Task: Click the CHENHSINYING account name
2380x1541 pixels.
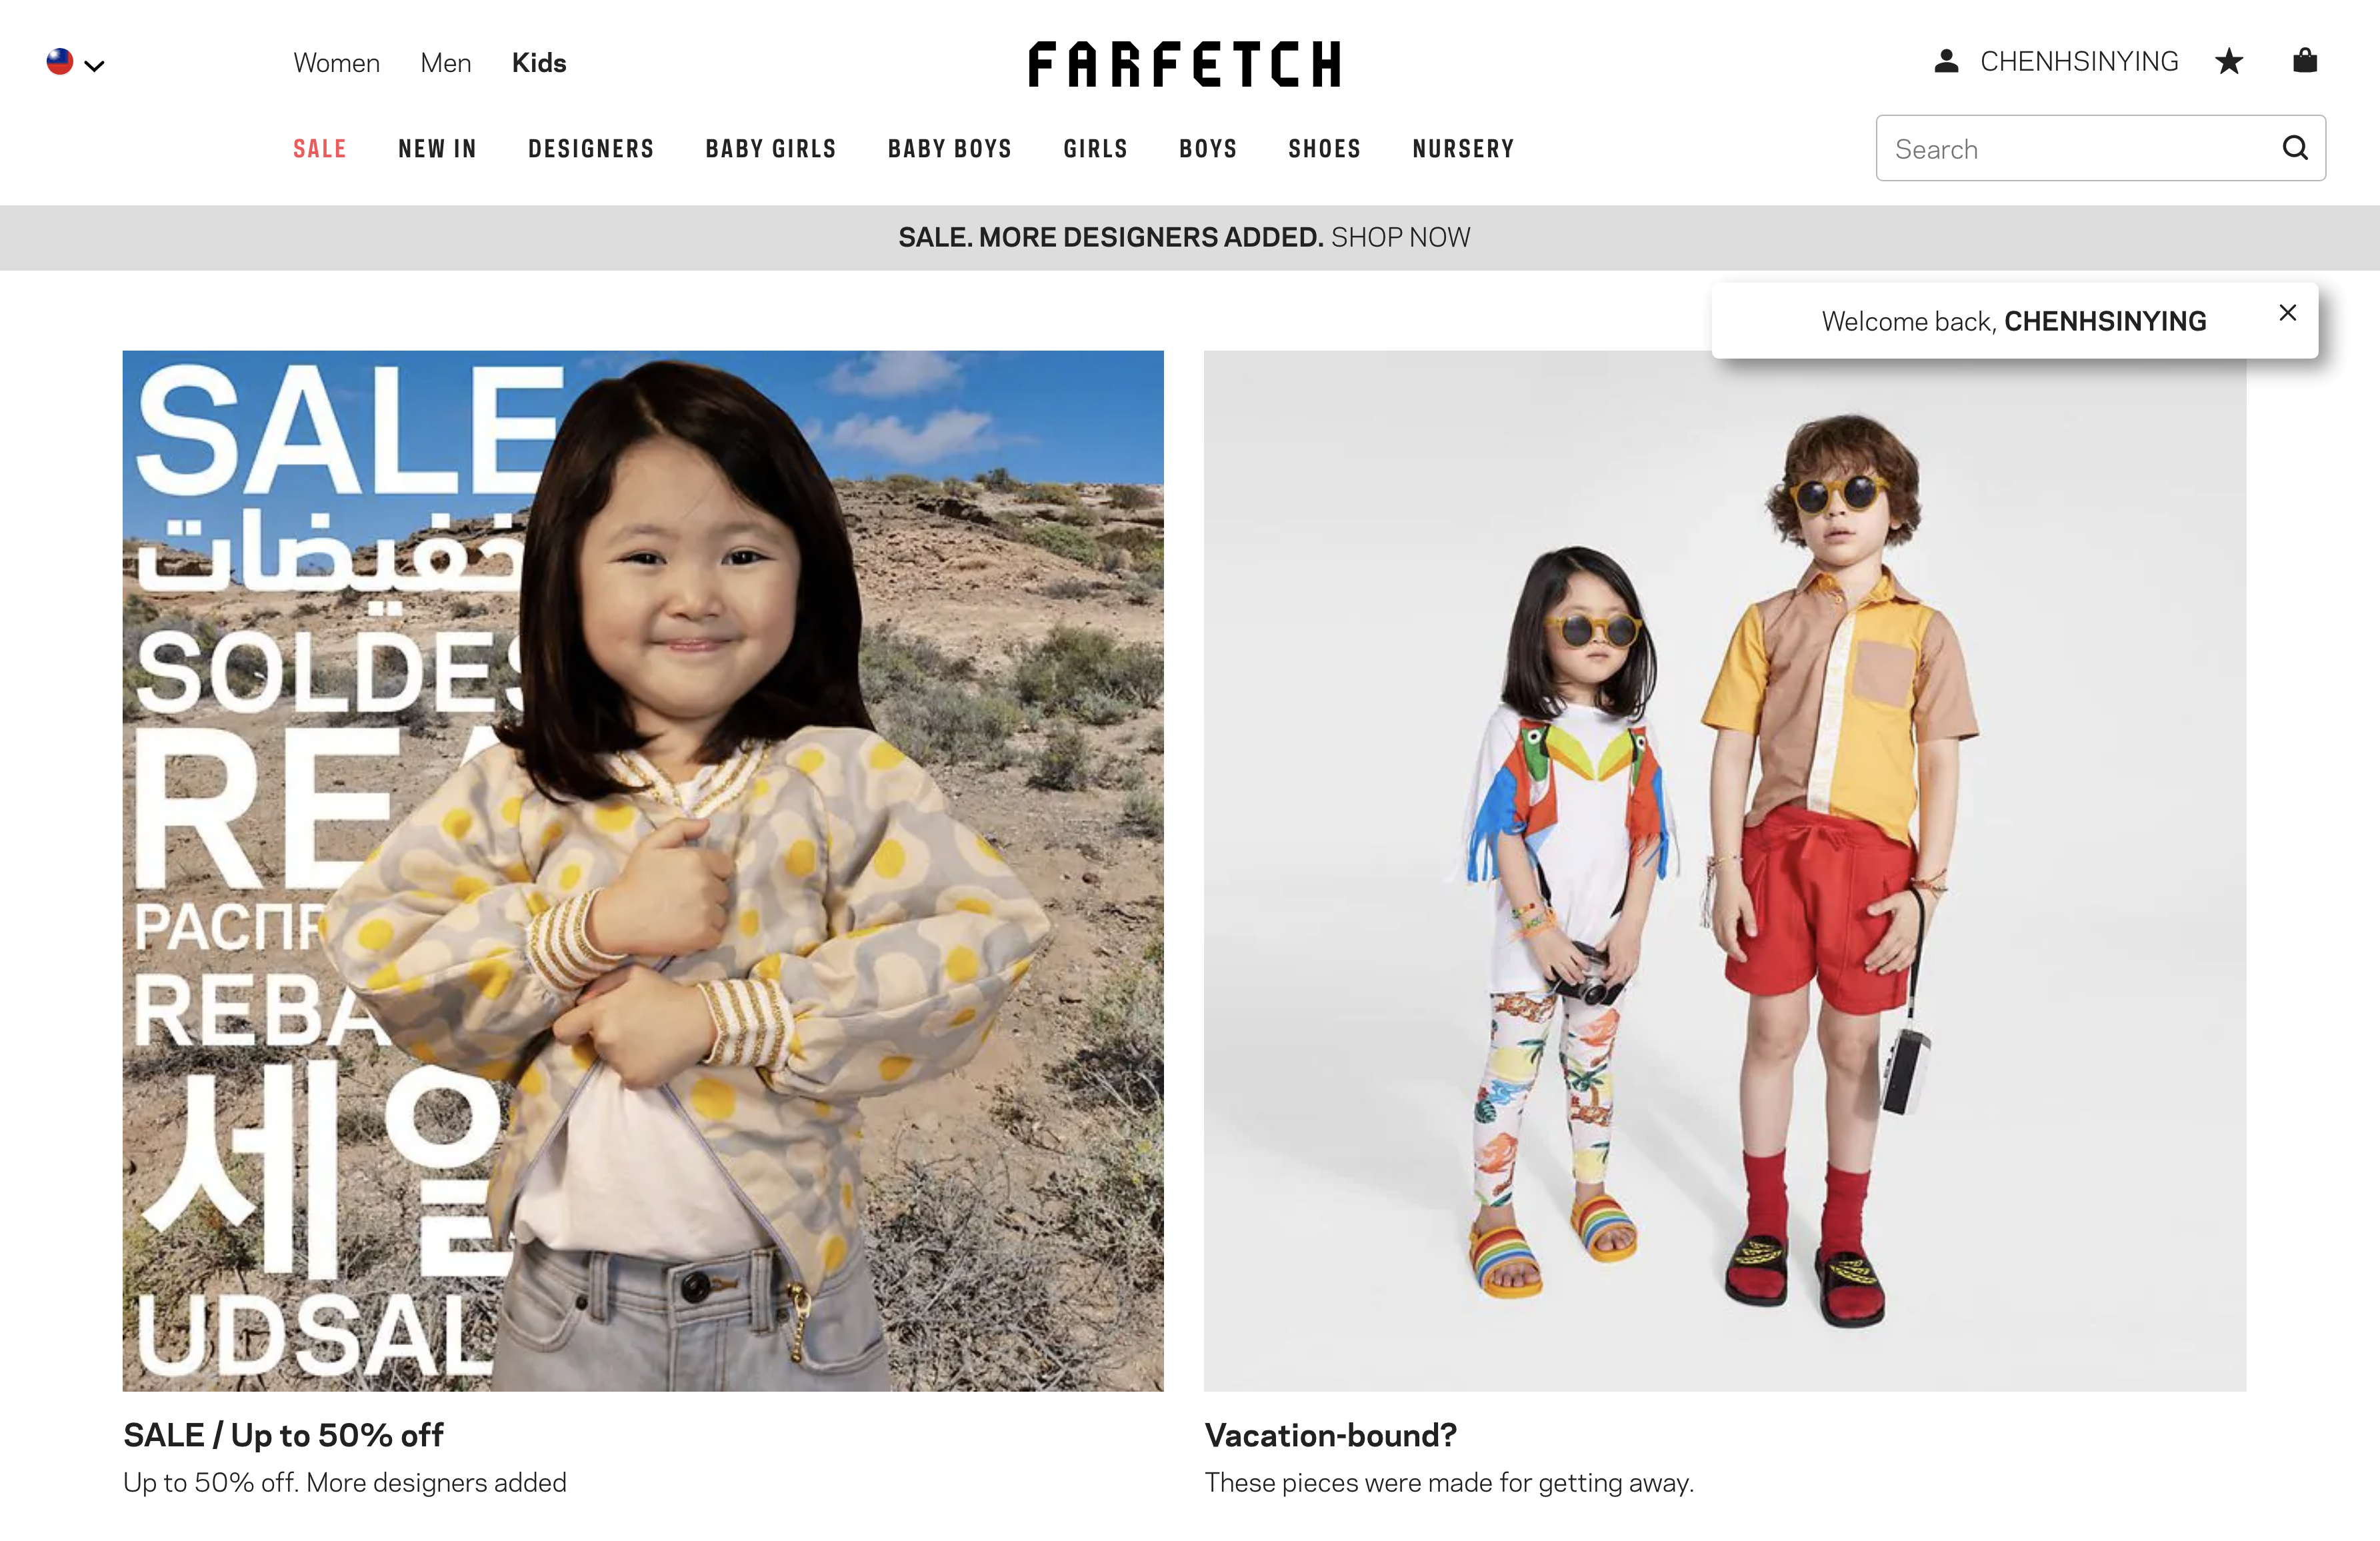Action: [2079, 62]
